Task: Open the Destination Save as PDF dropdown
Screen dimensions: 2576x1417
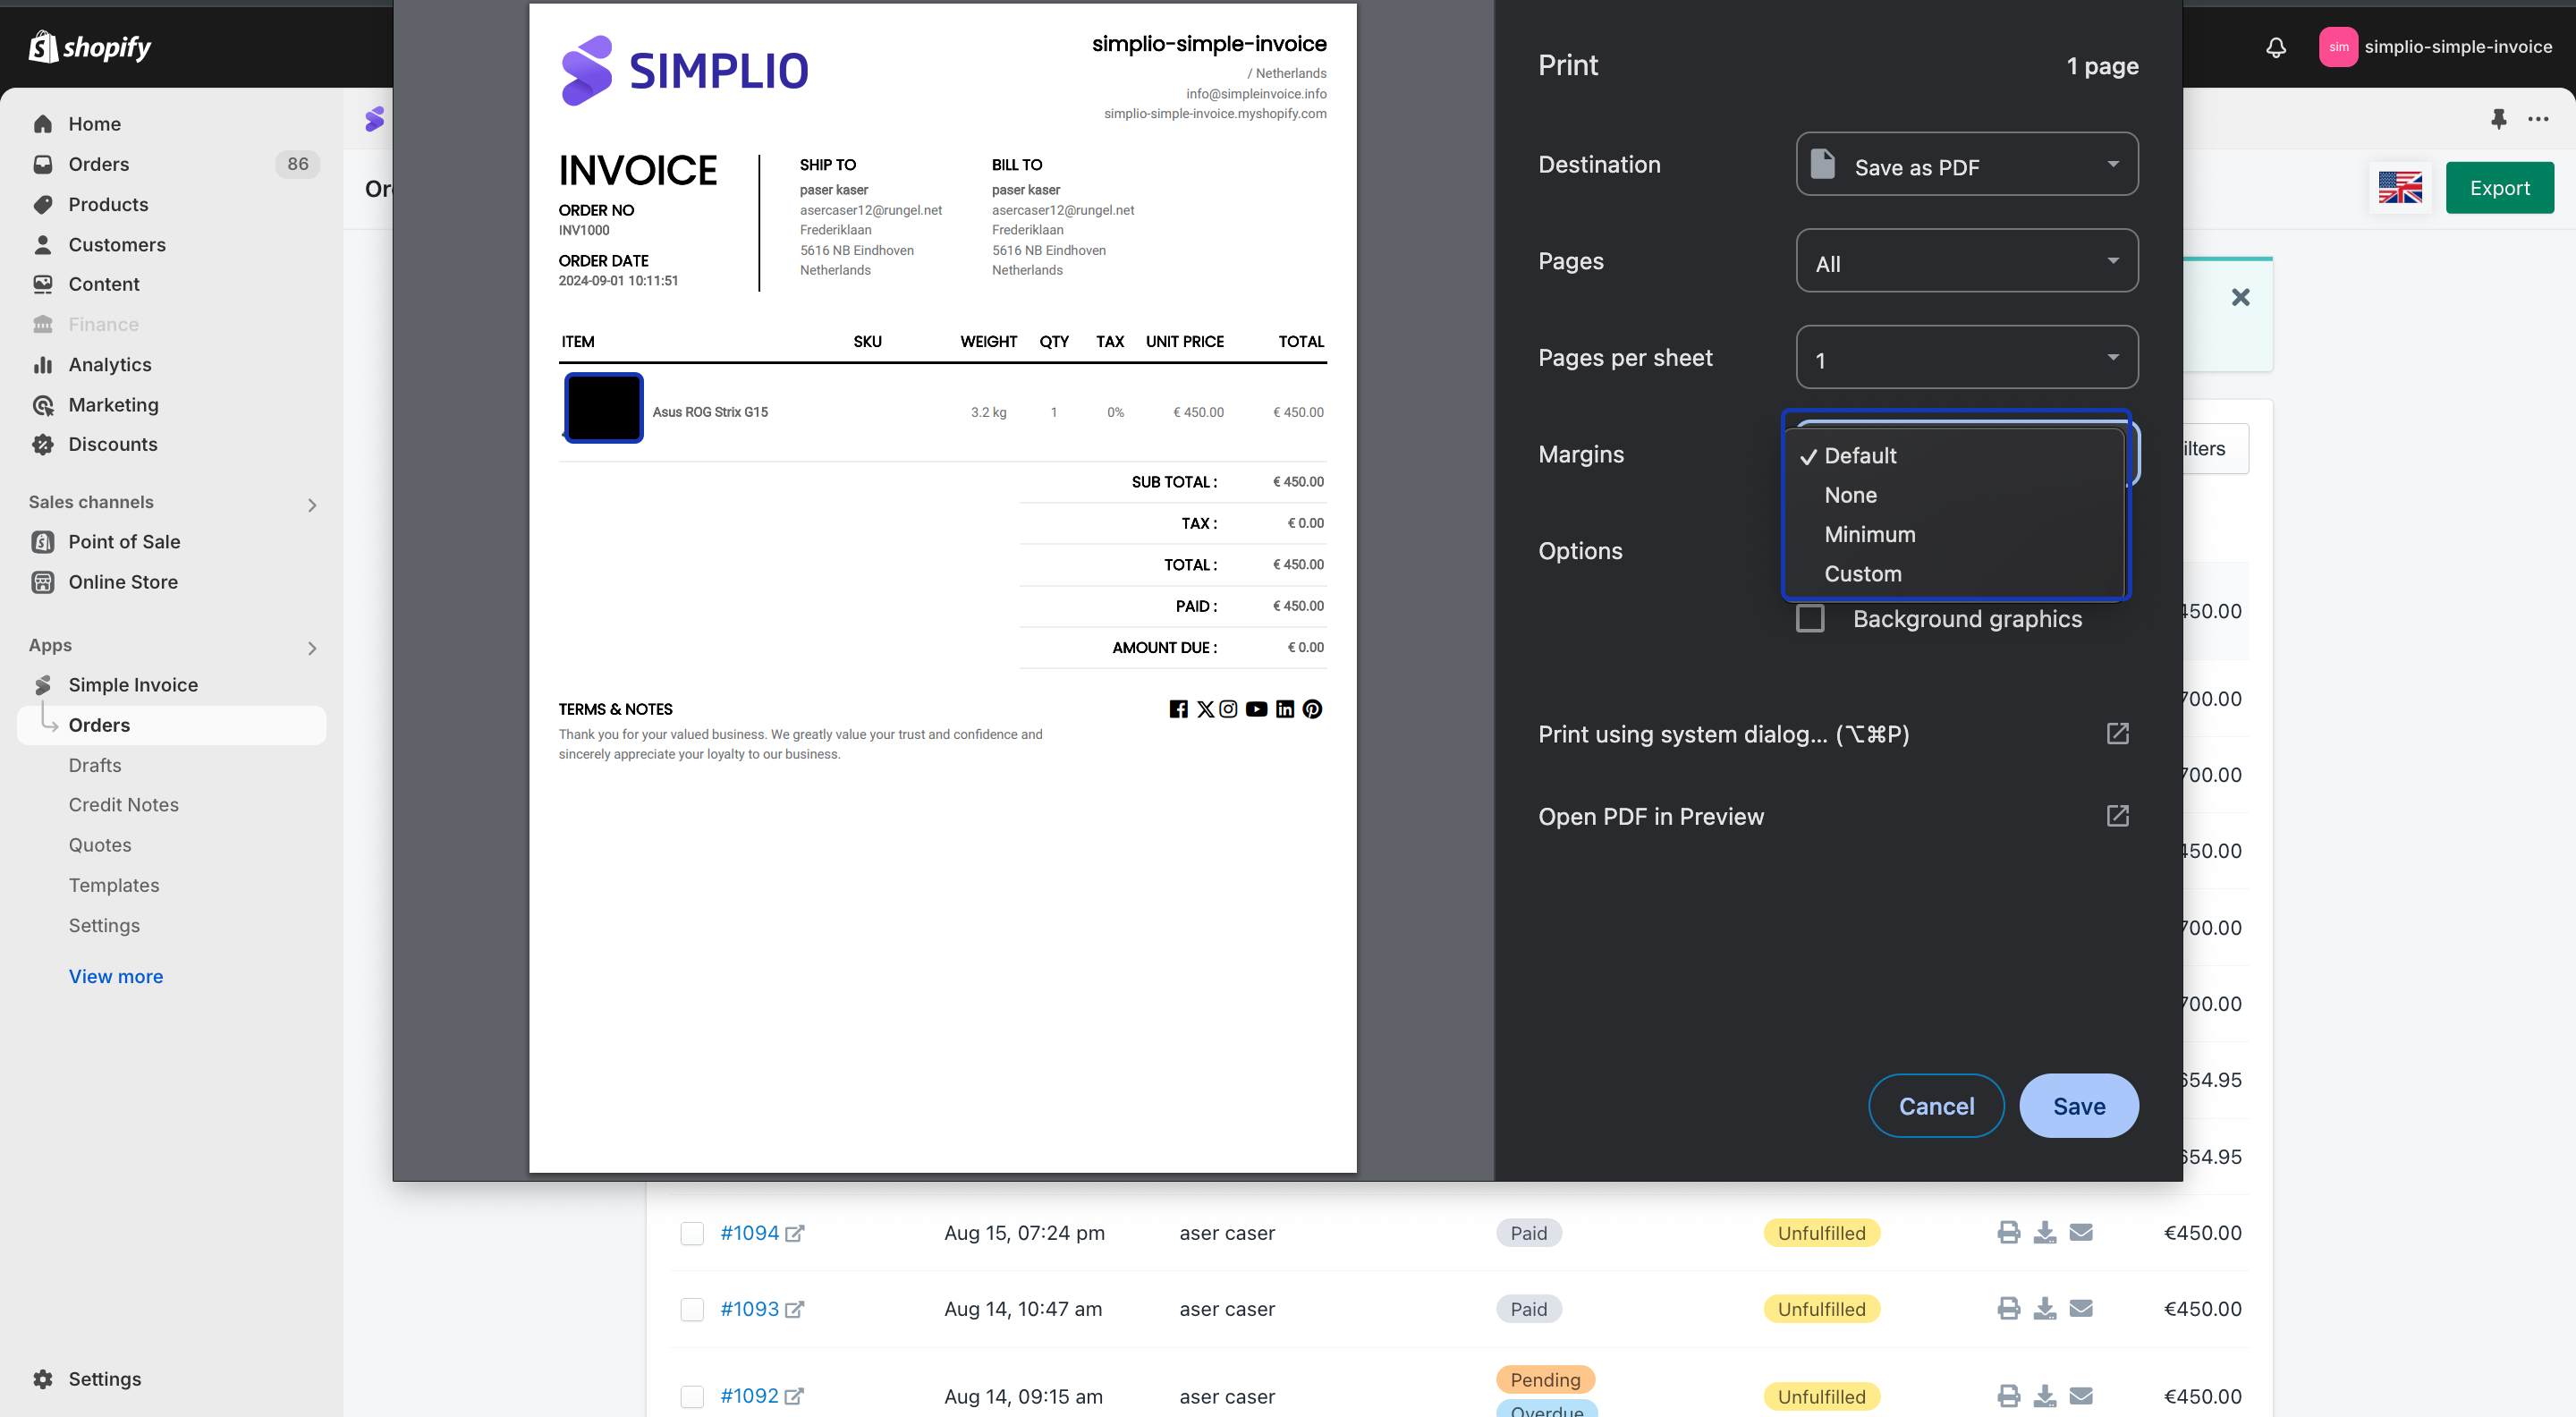Action: 1966,165
